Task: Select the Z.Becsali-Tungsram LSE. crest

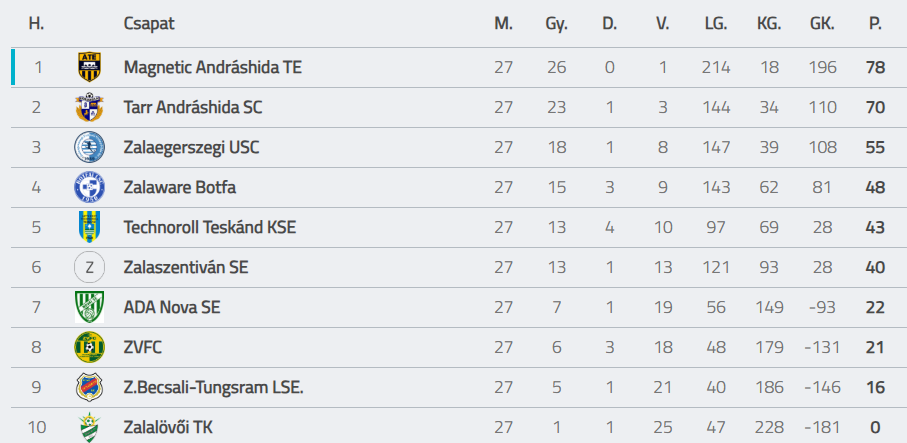Action: point(90,387)
